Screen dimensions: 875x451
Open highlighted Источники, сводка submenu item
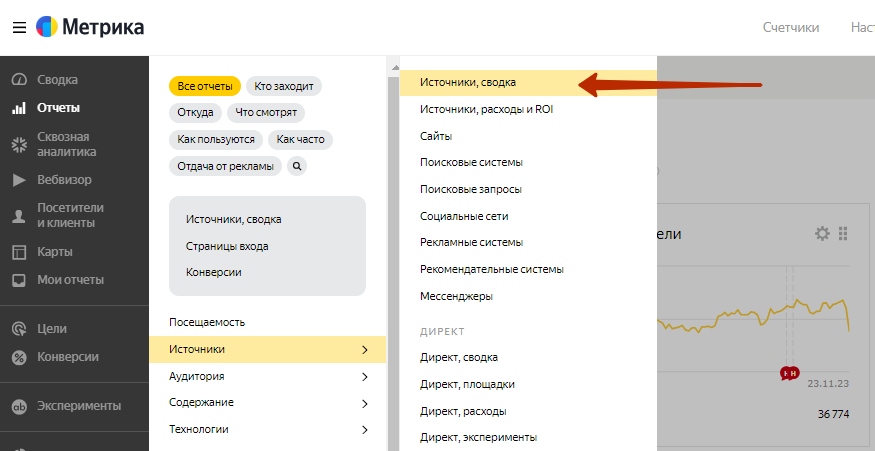click(528, 83)
